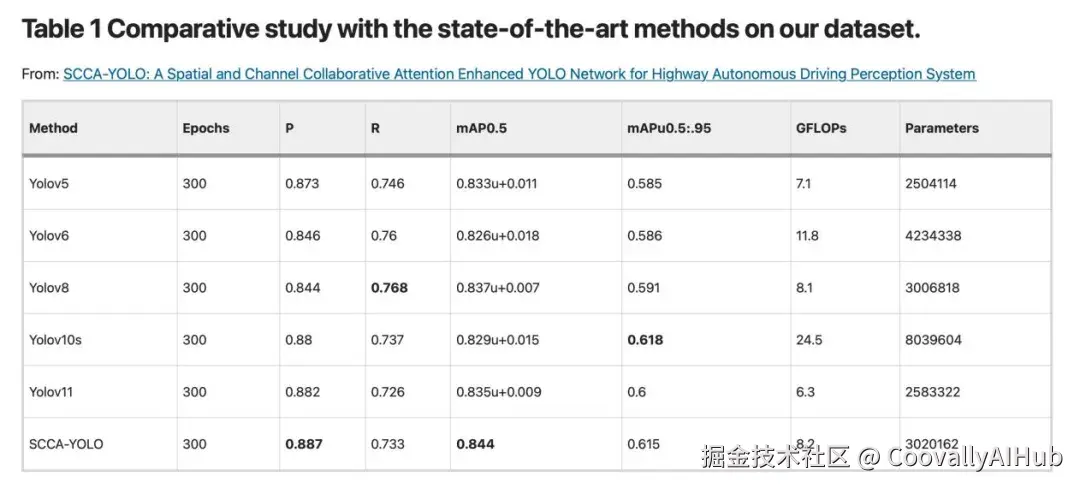This screenshot has height=488, width=1080.
Task: Click the Yolov10s method cell
Action: click(55, 340)
